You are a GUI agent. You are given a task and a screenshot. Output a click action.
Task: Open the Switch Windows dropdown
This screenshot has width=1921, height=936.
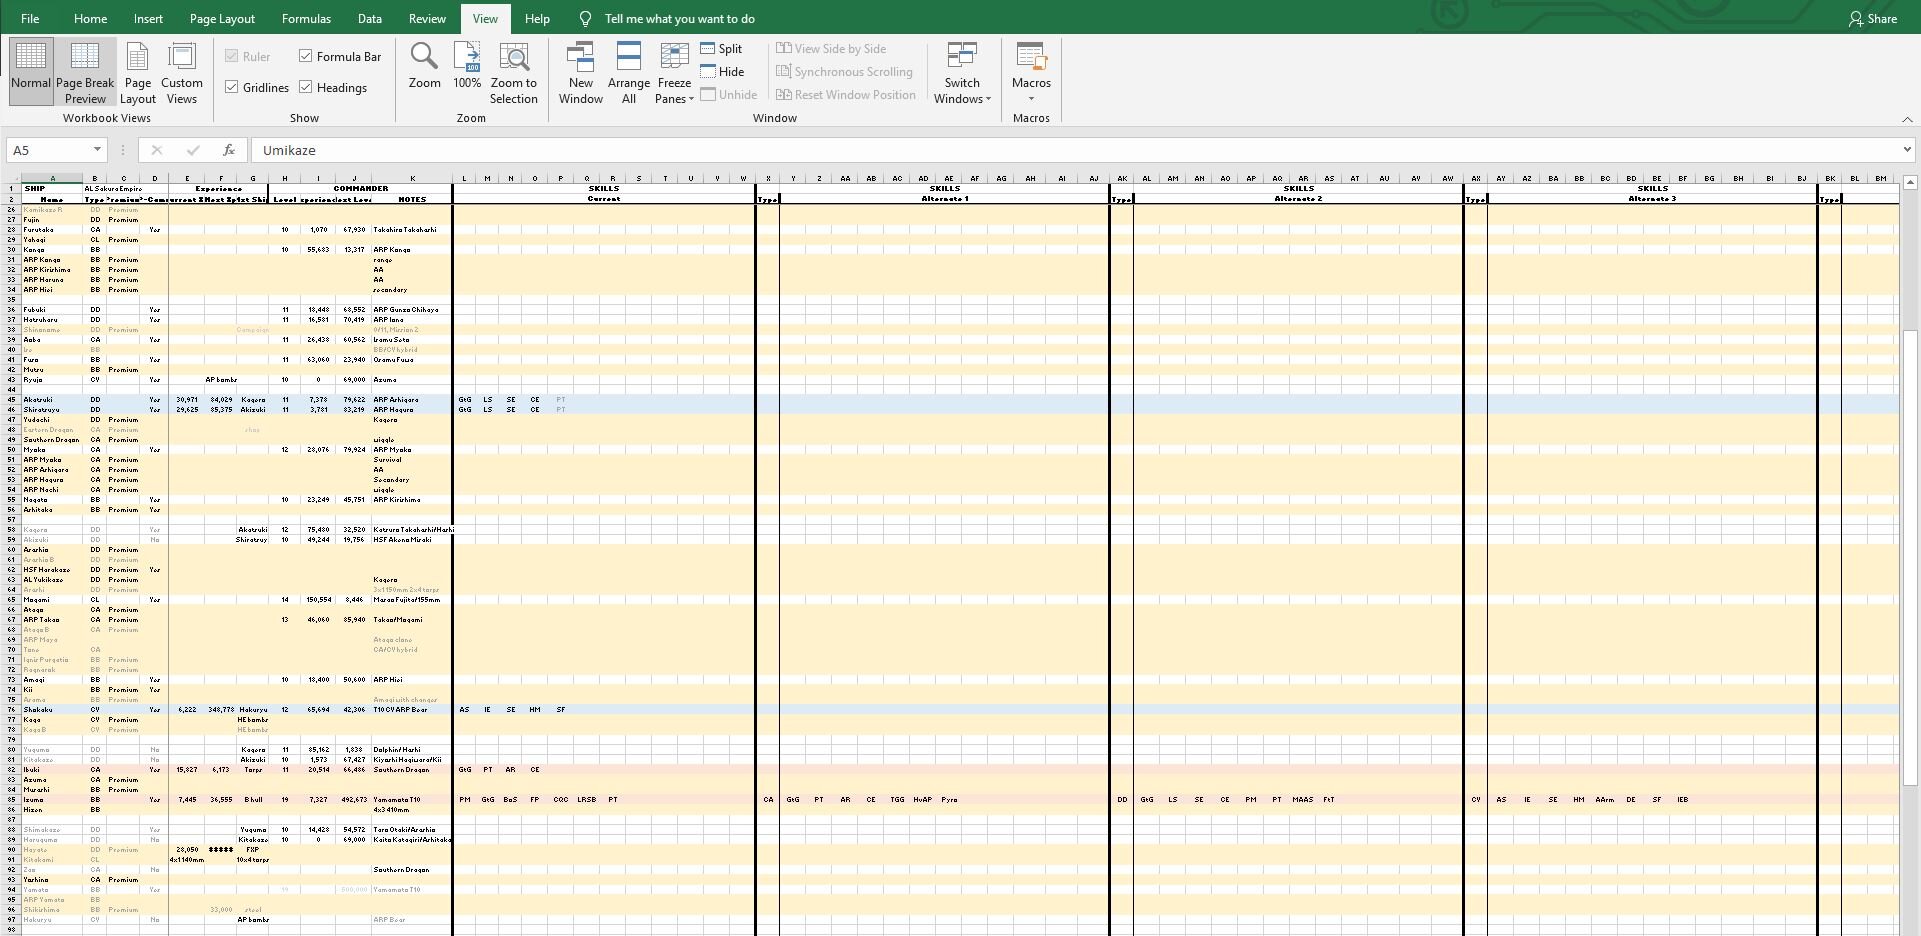click(x=962, y=71)
